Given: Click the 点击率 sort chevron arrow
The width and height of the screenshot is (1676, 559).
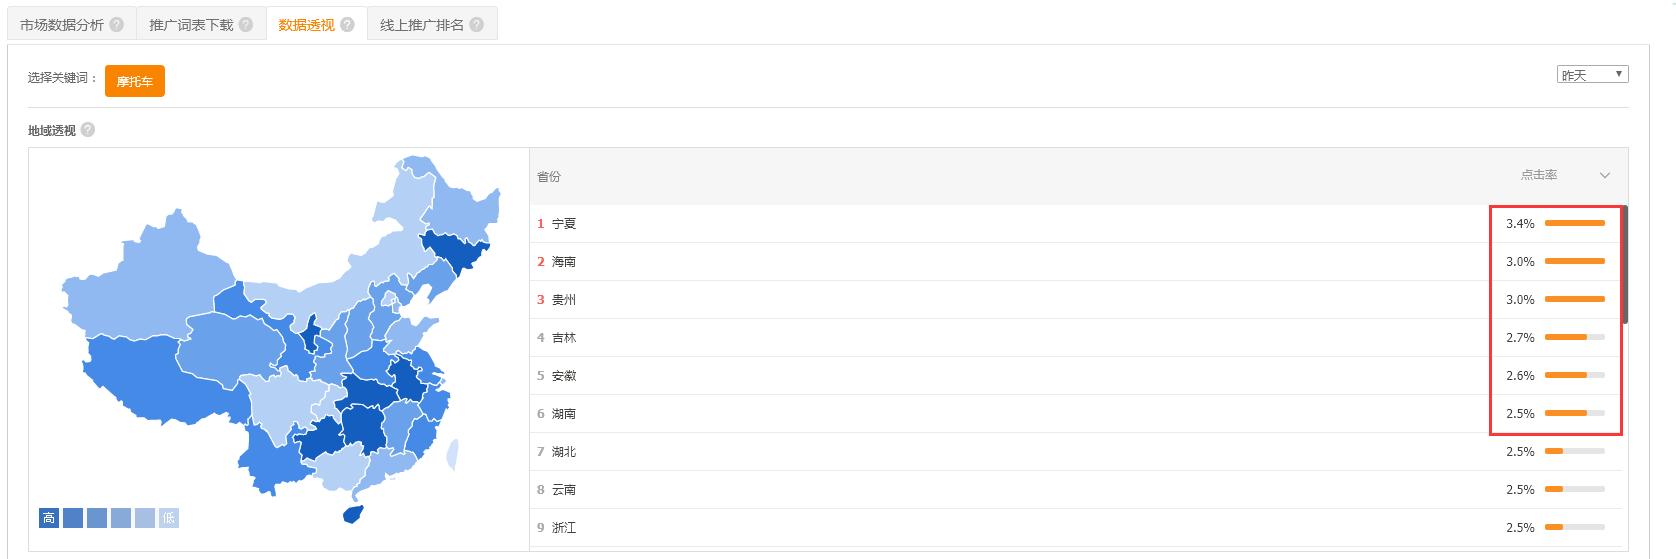Looking at the screenshot, I should pyautogui.click(x=1605, y=176).
